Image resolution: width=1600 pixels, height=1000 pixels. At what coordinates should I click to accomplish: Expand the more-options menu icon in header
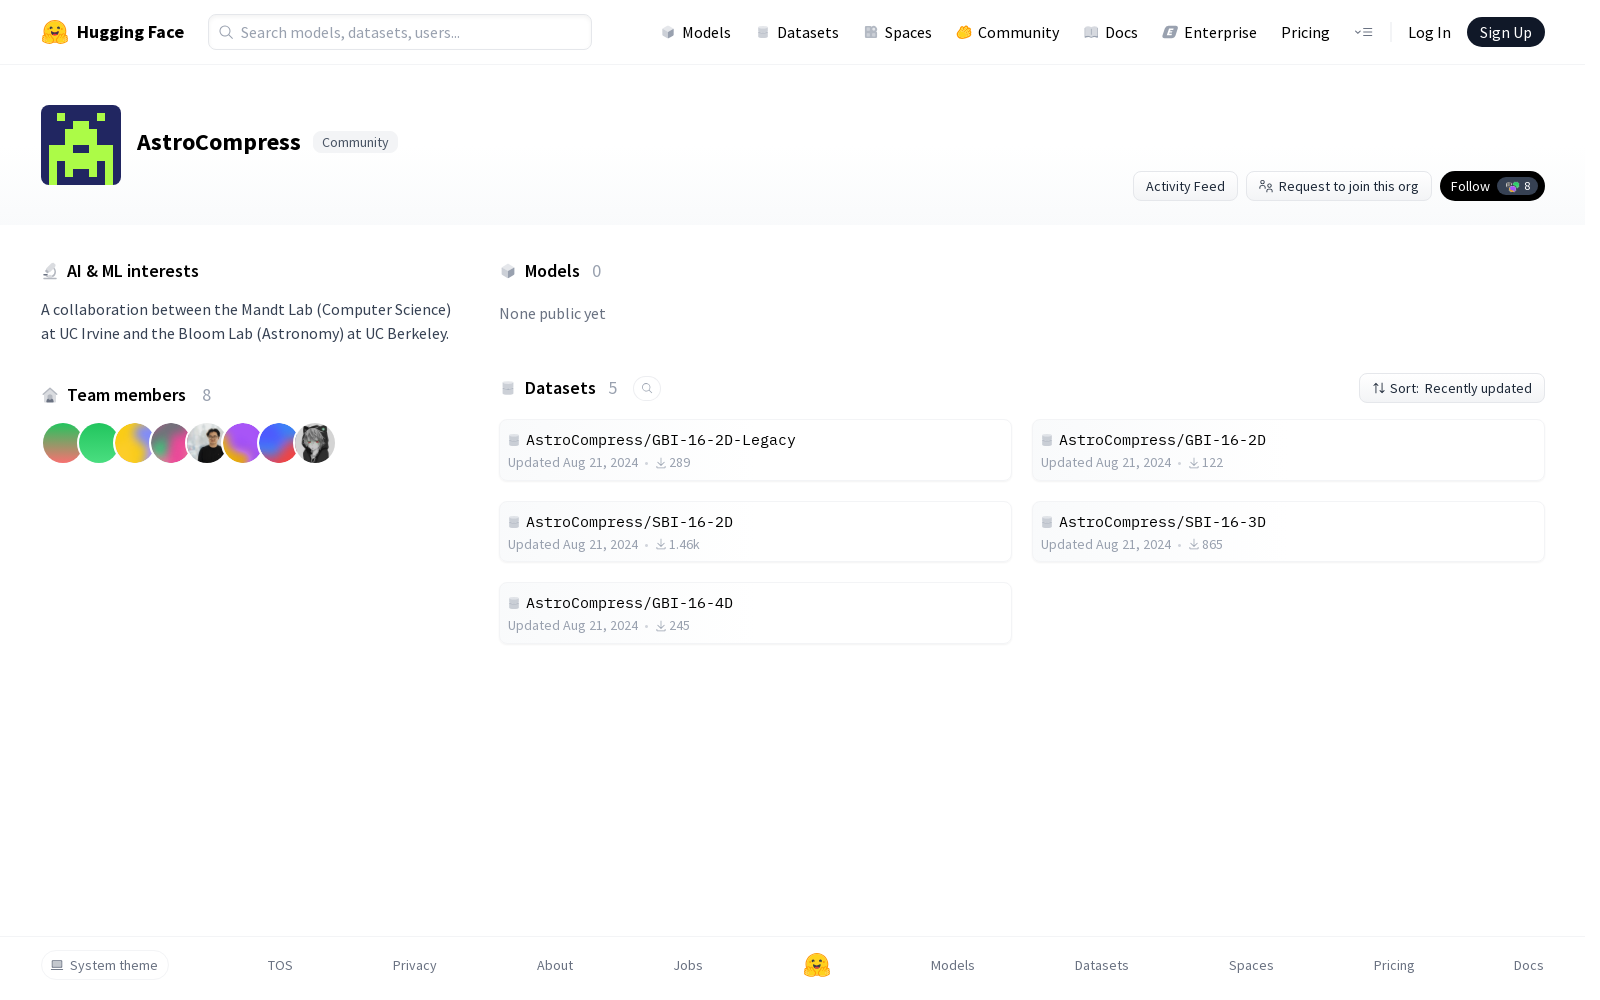[1363, 32]
